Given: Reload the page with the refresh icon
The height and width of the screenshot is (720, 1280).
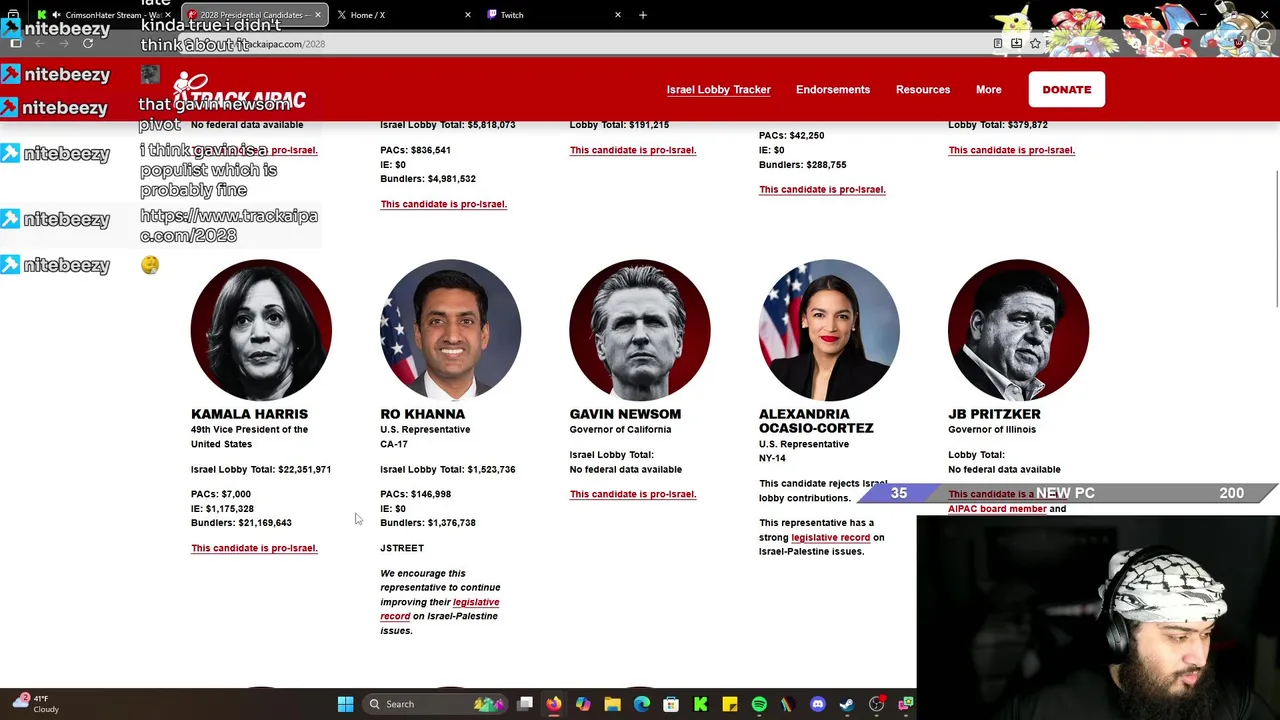Looking at the screenshot, I should (88, 43).
